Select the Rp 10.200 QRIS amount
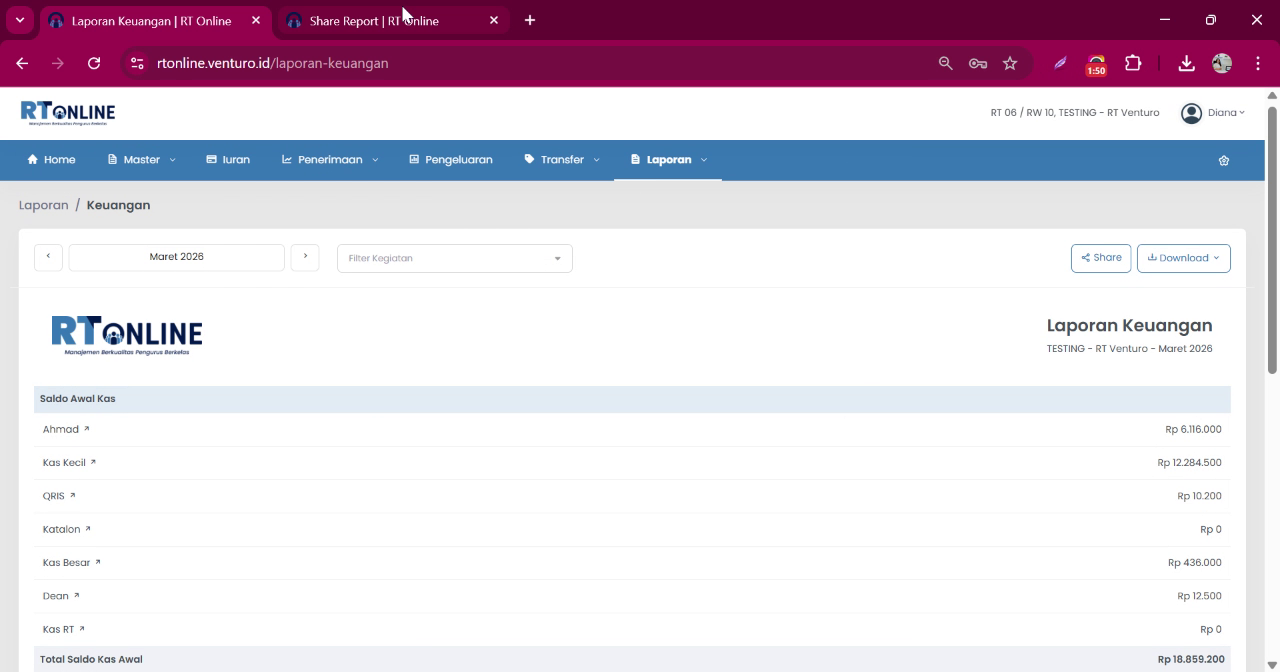 (x=1199, y=496)
